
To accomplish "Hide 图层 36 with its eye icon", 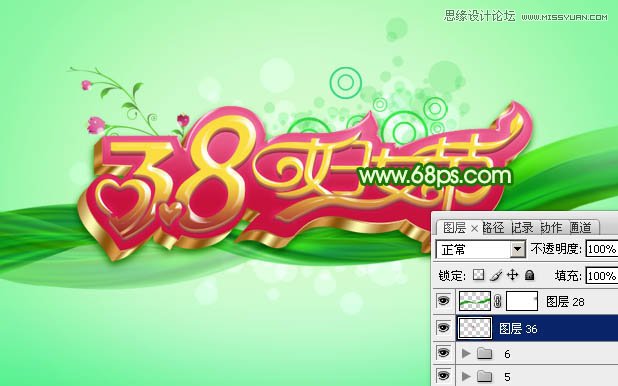I will tap(443, 328).
